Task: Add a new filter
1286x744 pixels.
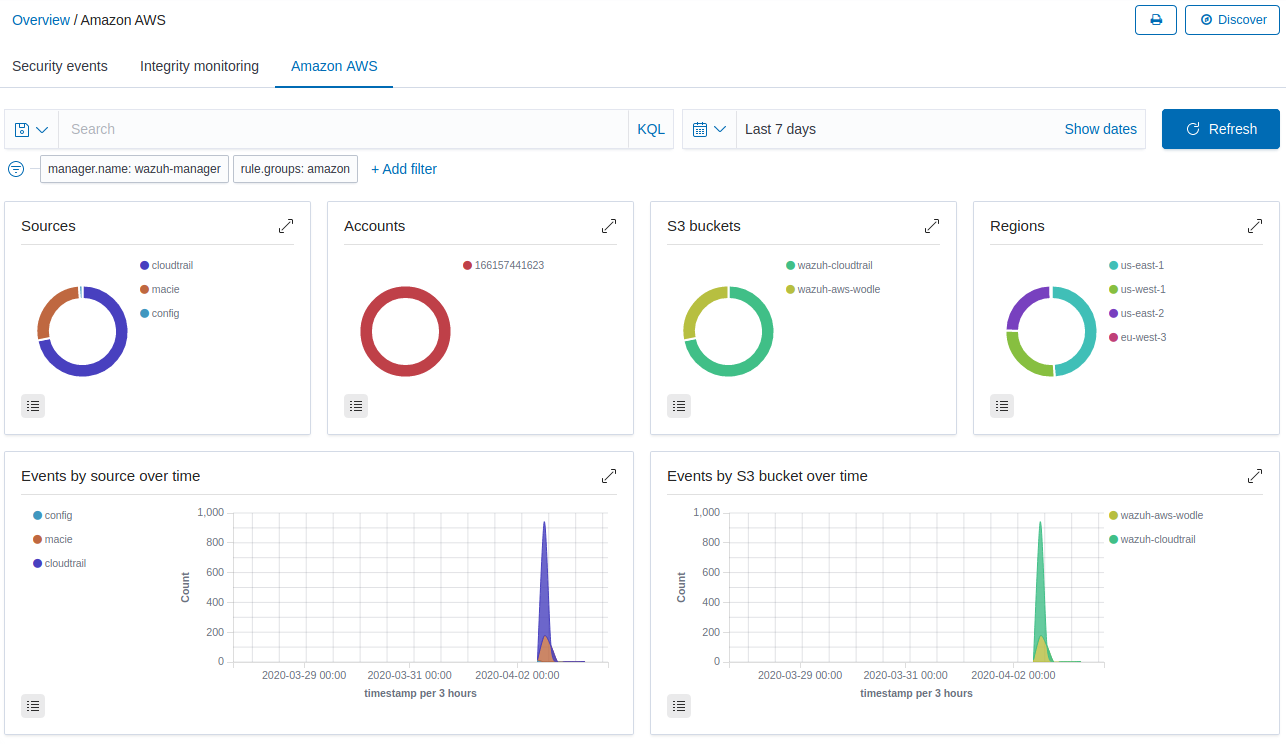Action: pos(404,169)
